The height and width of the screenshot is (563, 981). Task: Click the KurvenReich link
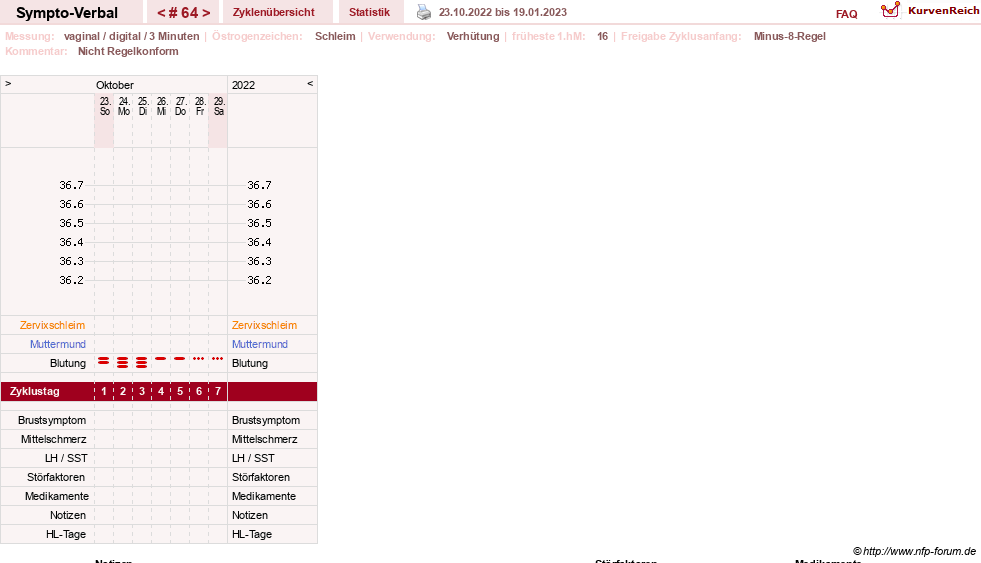point(943,11)
